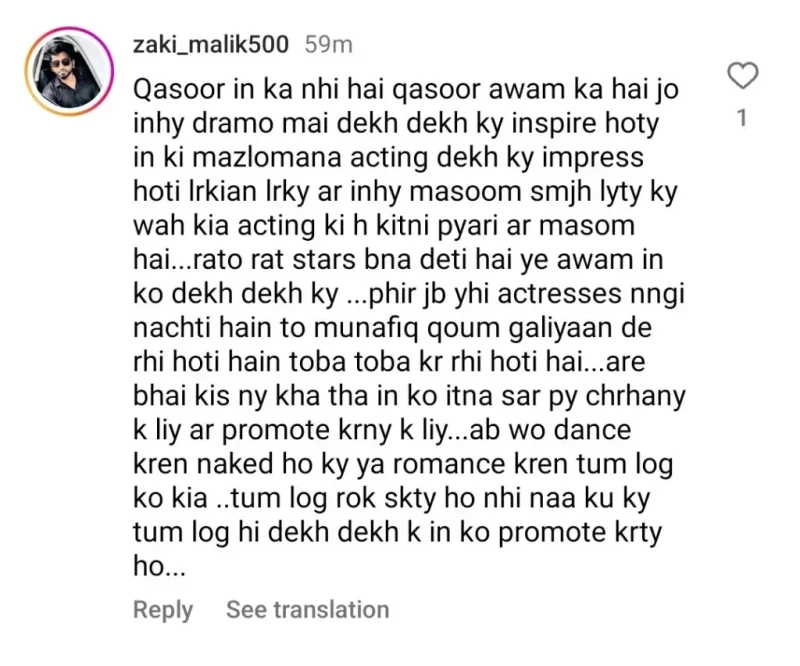View the like count showing 1

pyautogui.click(x=742, y=118)
